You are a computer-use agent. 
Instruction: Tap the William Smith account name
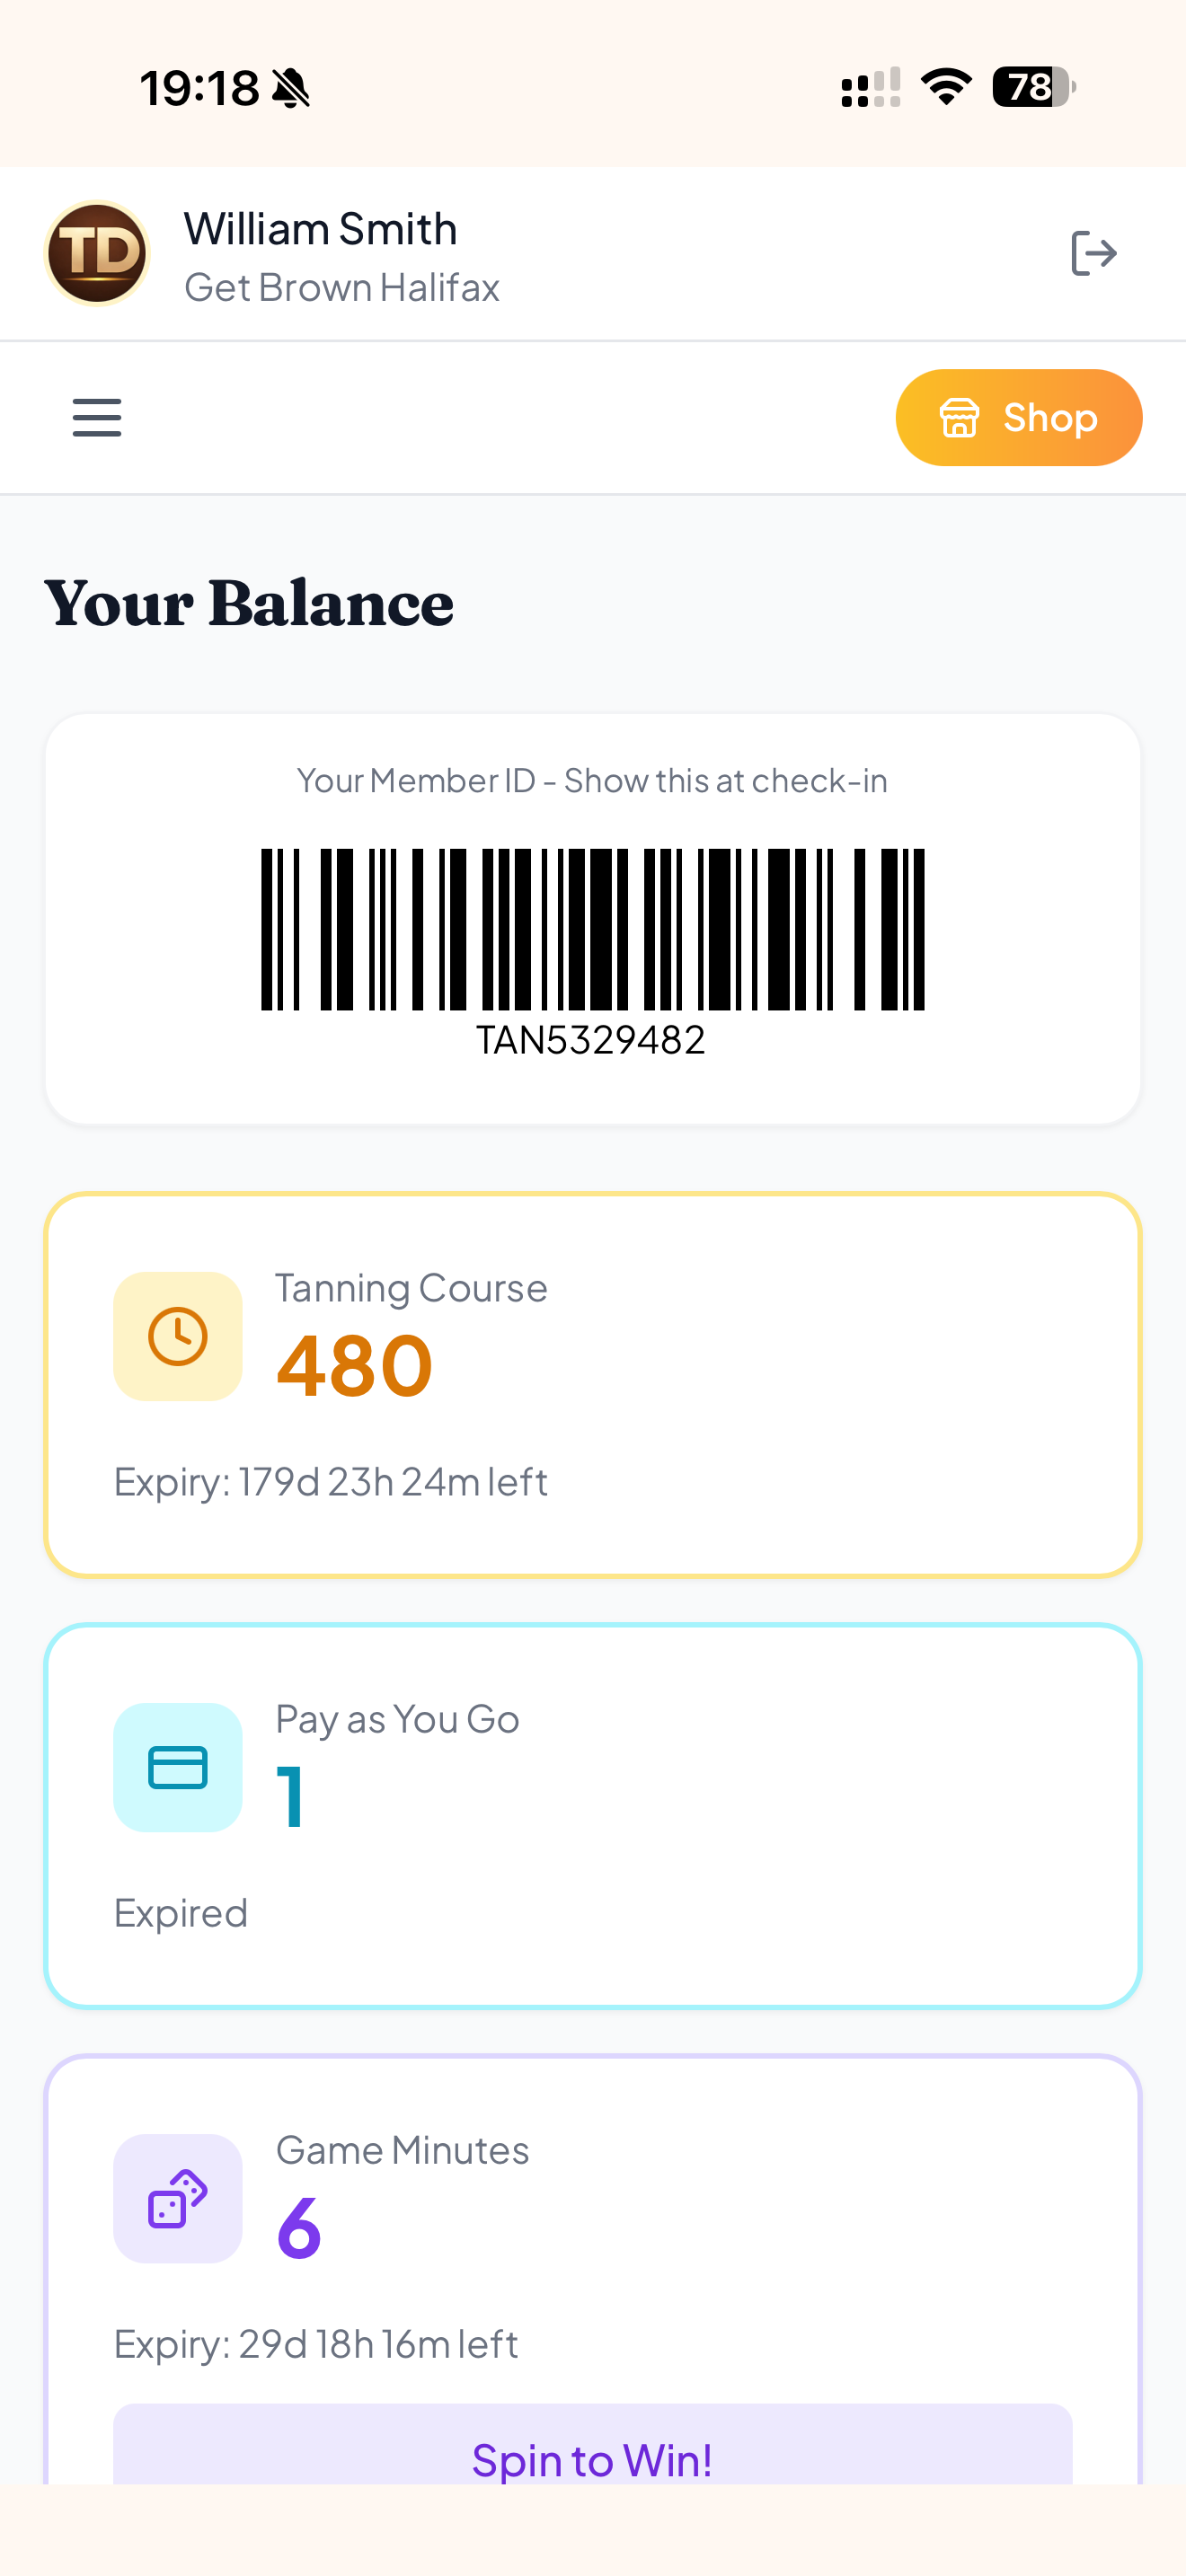[321, 229]
